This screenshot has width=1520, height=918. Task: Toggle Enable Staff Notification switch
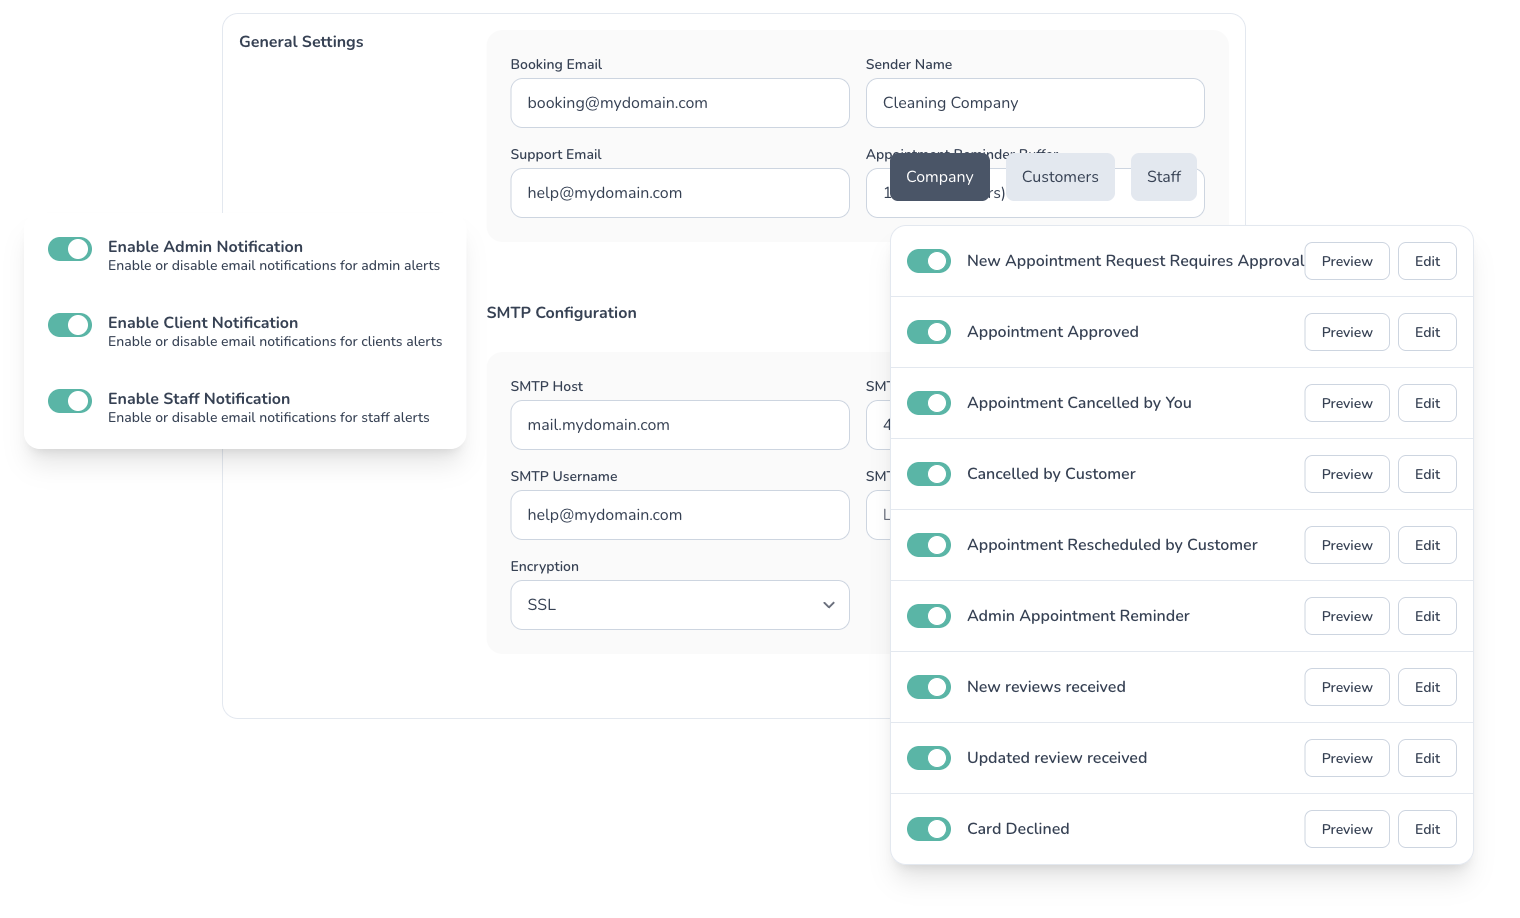(70, 401)
